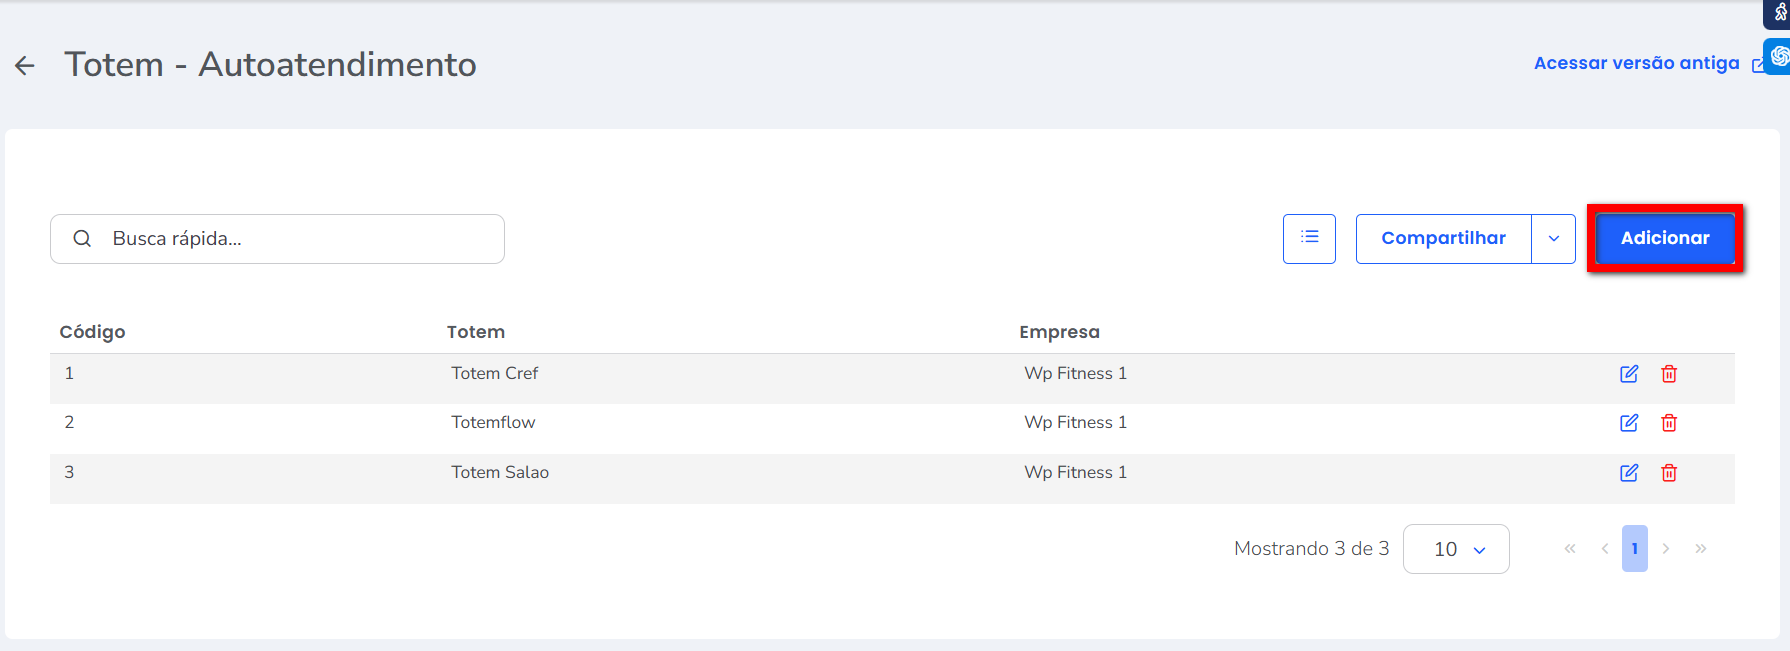The width and height of the screenshot is (1790, 651).
Task: Click the Empresa column header
Action: 1059,332
